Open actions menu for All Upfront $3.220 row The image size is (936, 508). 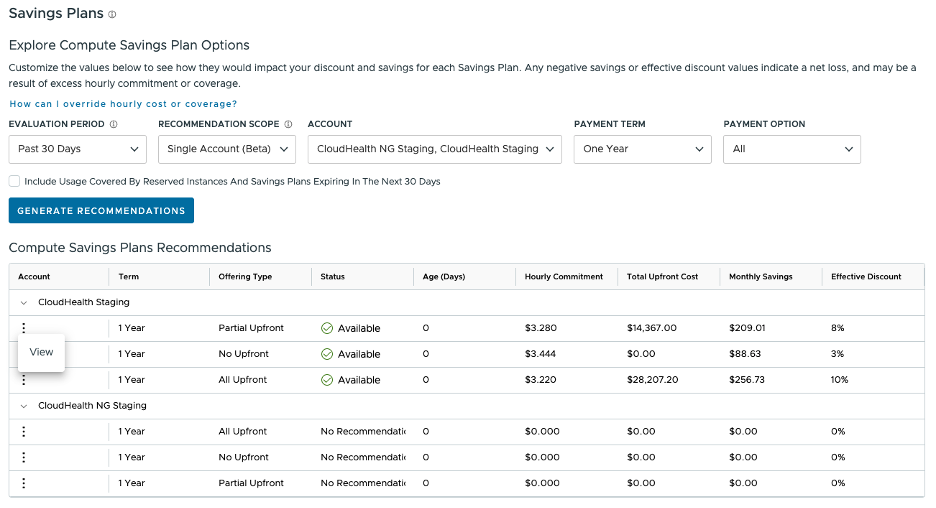pyautogui.click(x=23, y=380)
